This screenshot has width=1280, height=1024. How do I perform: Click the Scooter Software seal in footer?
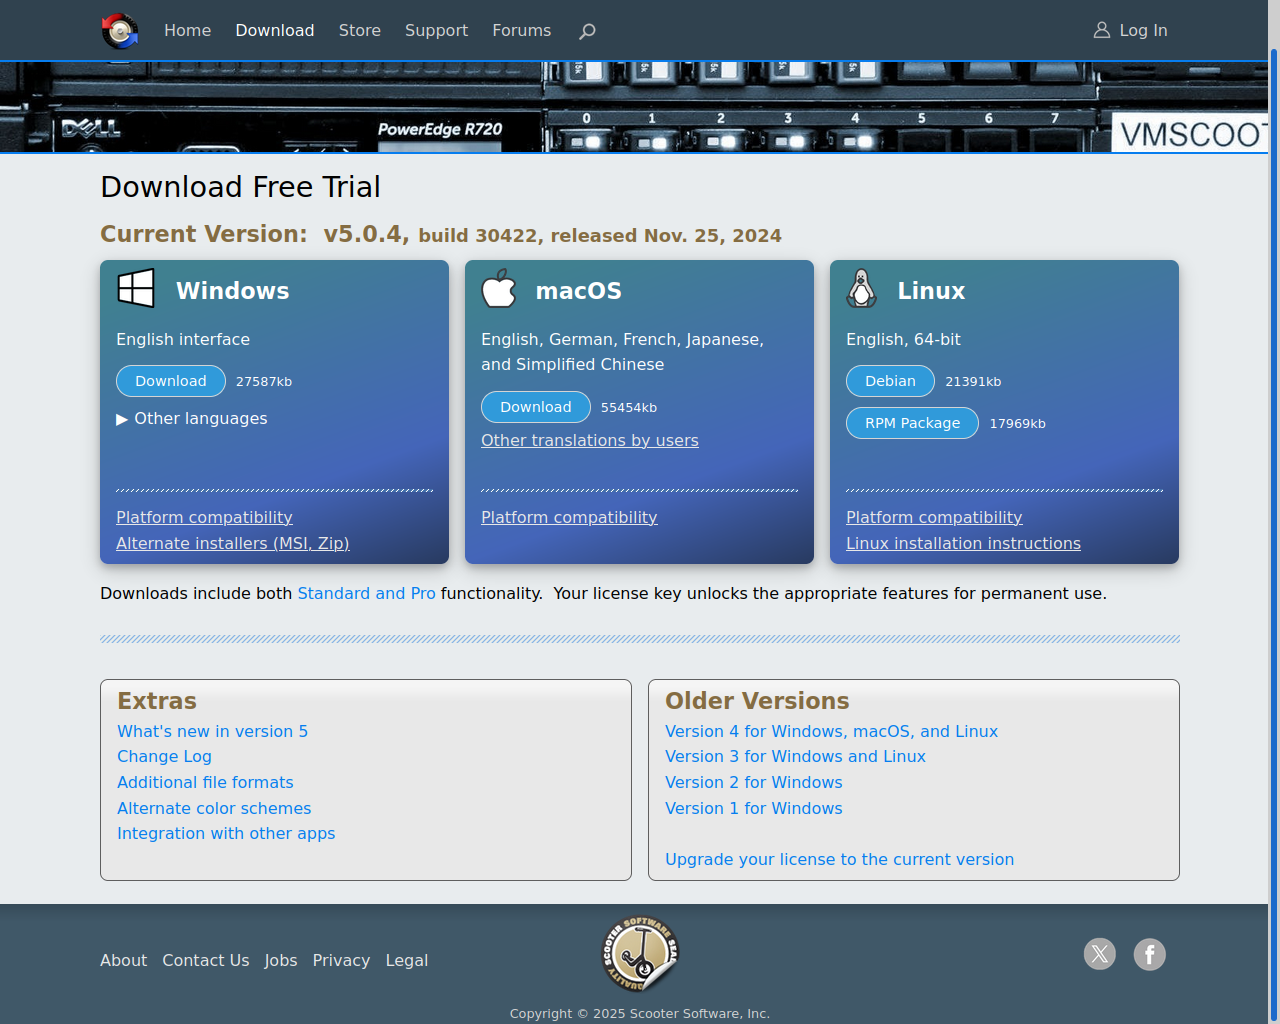click(x=640, y=954)
